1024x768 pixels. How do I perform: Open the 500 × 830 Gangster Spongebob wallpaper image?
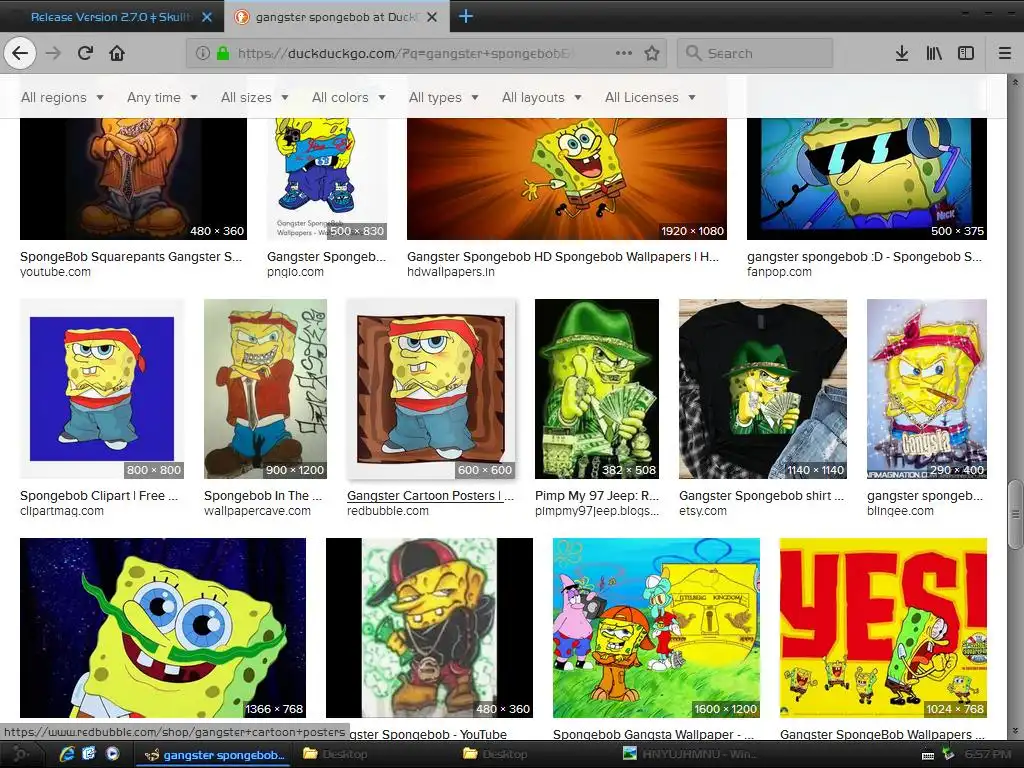327,179
